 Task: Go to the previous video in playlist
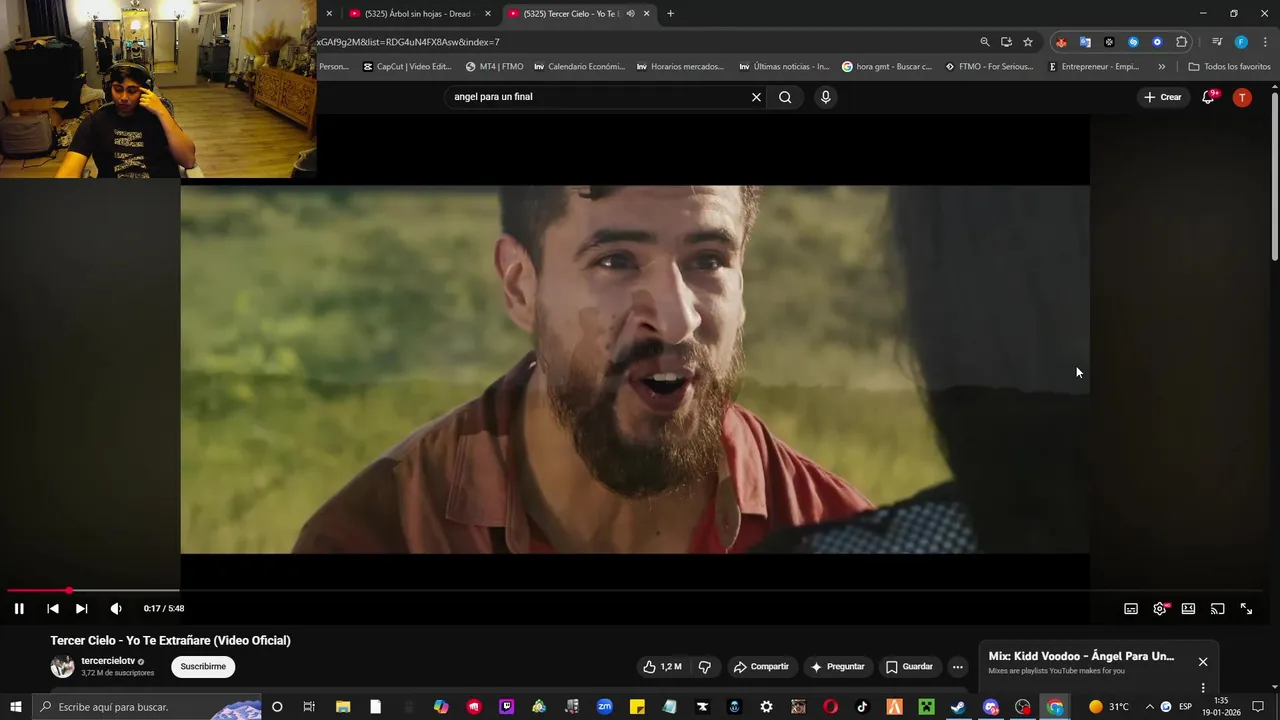(x=53, y=608)
